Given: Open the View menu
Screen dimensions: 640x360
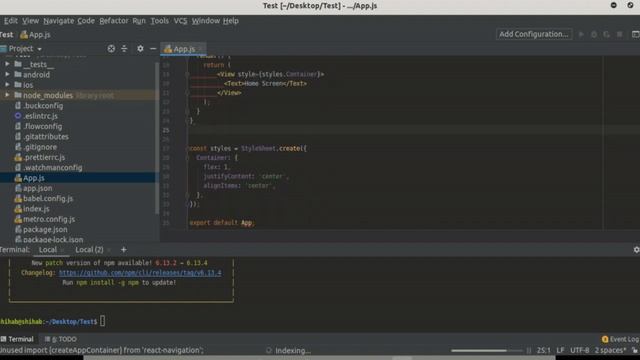Looking at the screenshot, I should (31, 21).
